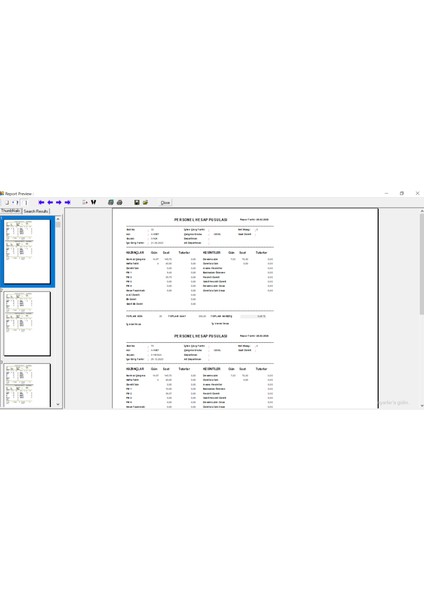424x600 pixels.
Task: Go to previous page arrow
Action: click(50, 202)
